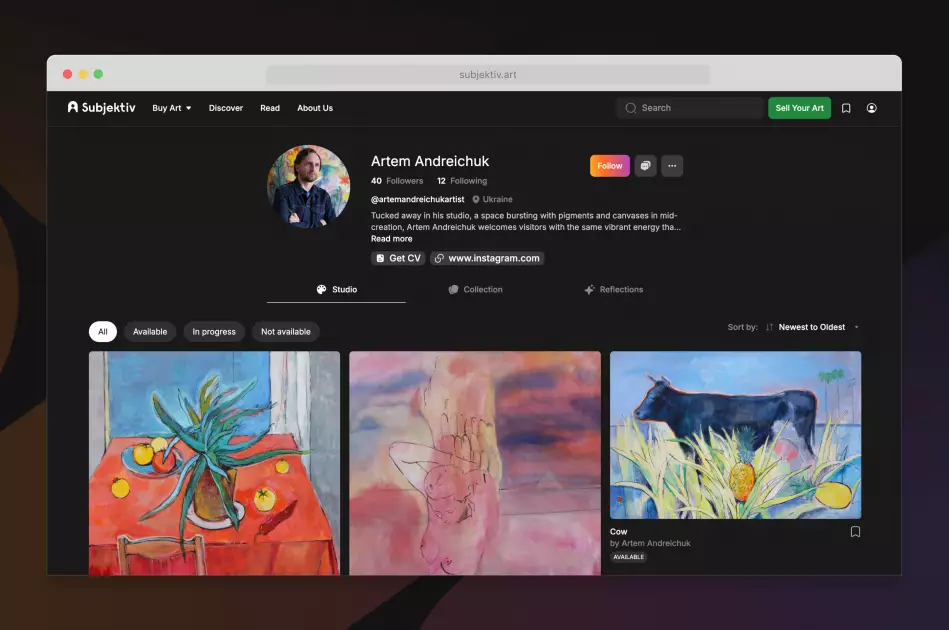Expand the bio with Read more
This screenshot has height=630, width=949.
[x=392, y=238]
